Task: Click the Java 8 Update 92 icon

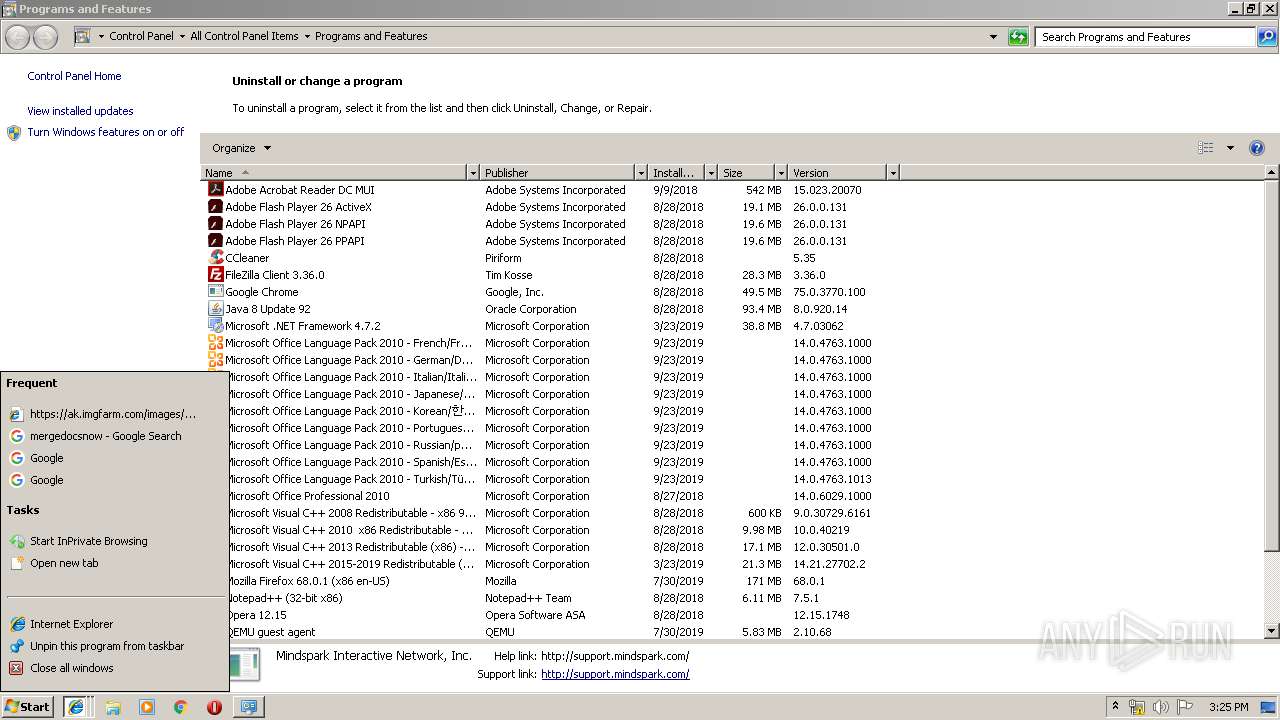Action: click(215, 308)
